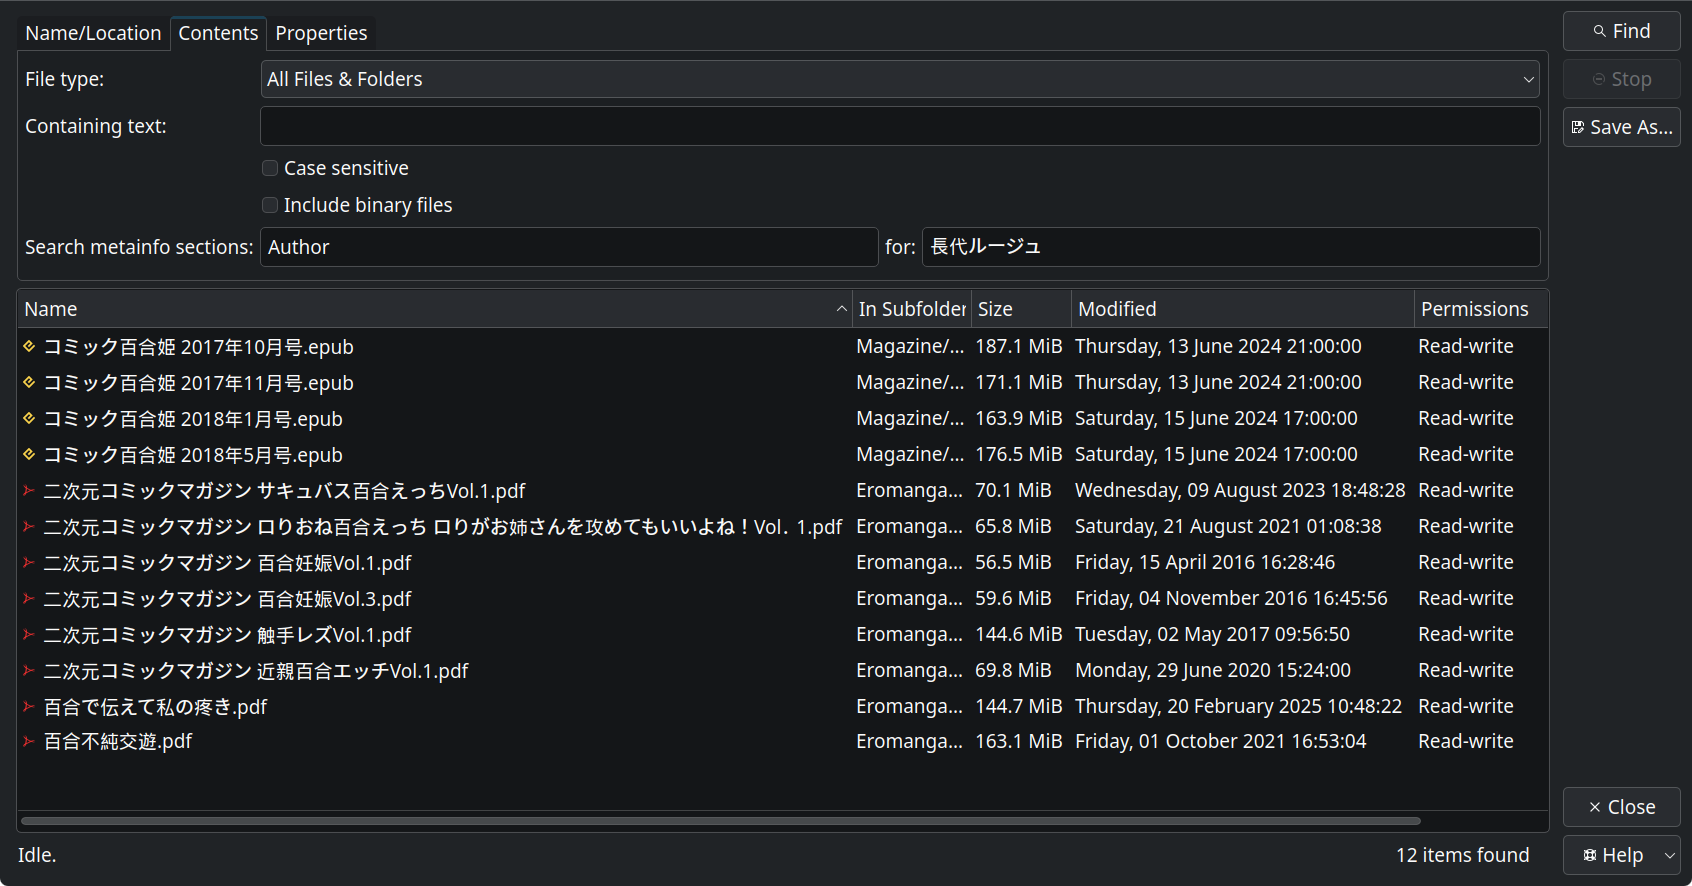Click the Find button
The width and height of the screenshot is (1692, 886).
[x=1622, y=31]
